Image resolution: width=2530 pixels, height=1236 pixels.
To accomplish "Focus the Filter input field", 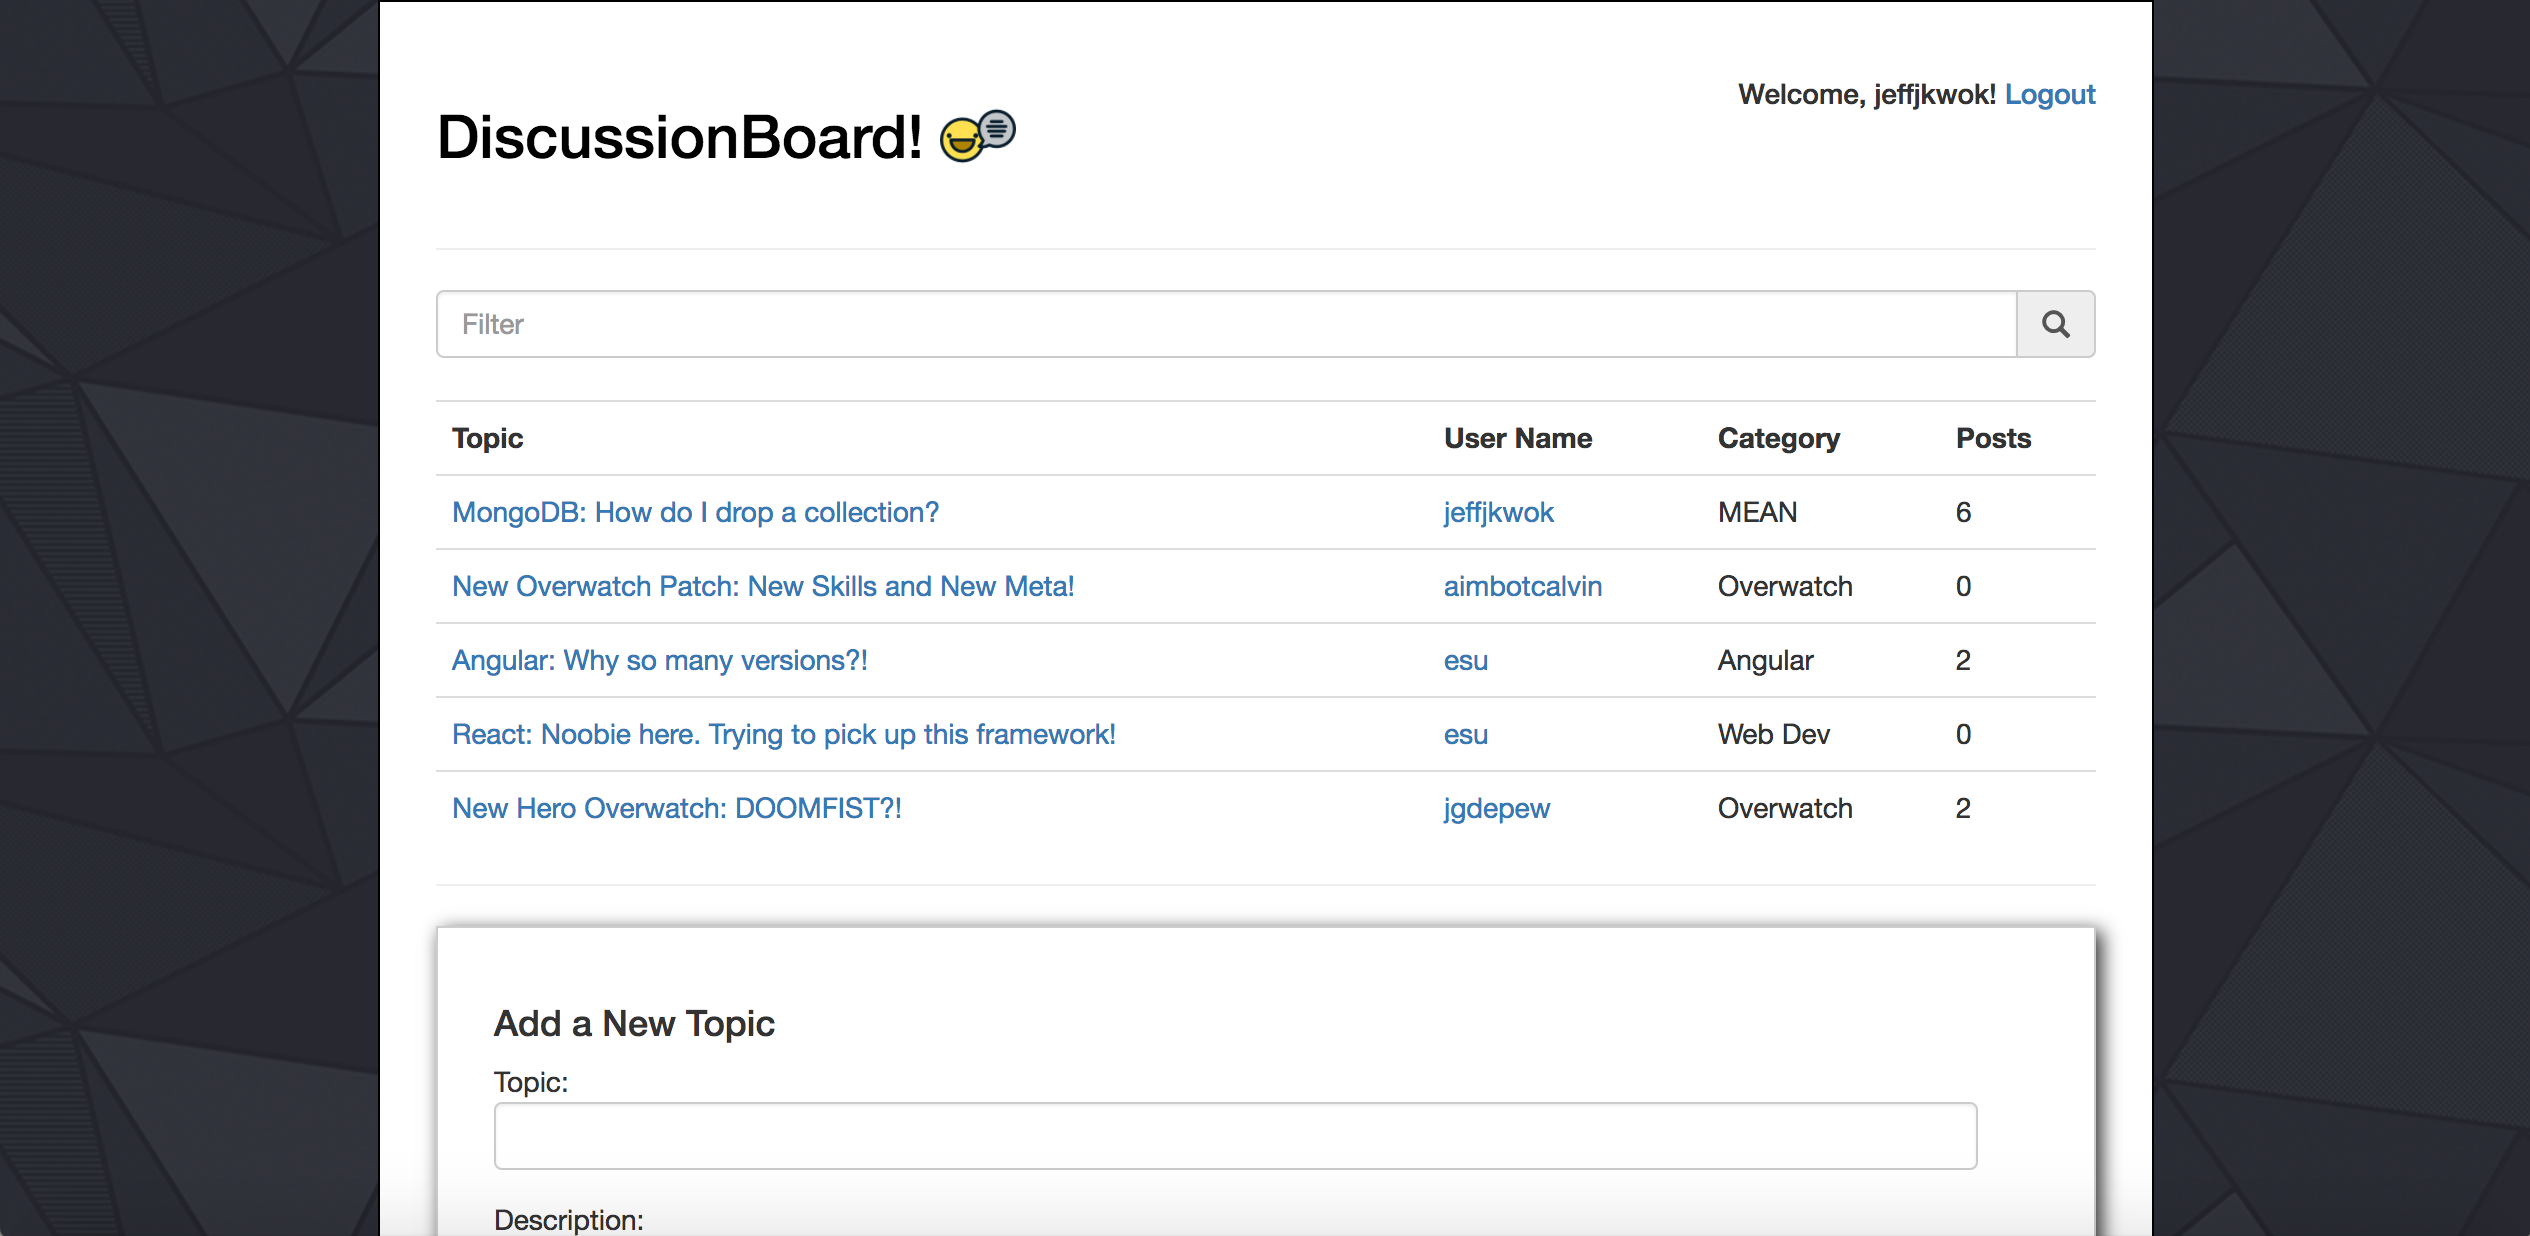I will click(x=1226, y=324).
